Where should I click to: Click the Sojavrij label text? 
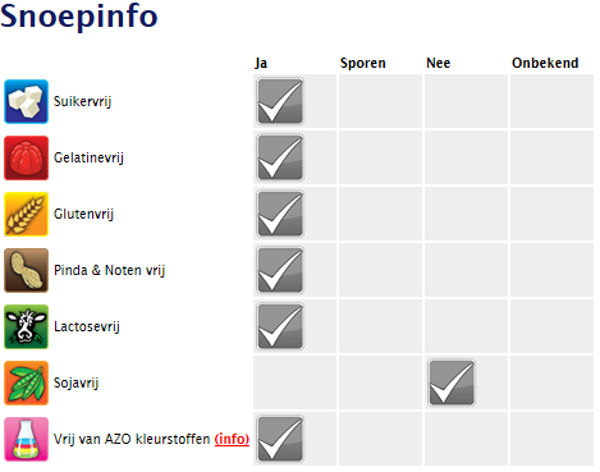[76, 382]
